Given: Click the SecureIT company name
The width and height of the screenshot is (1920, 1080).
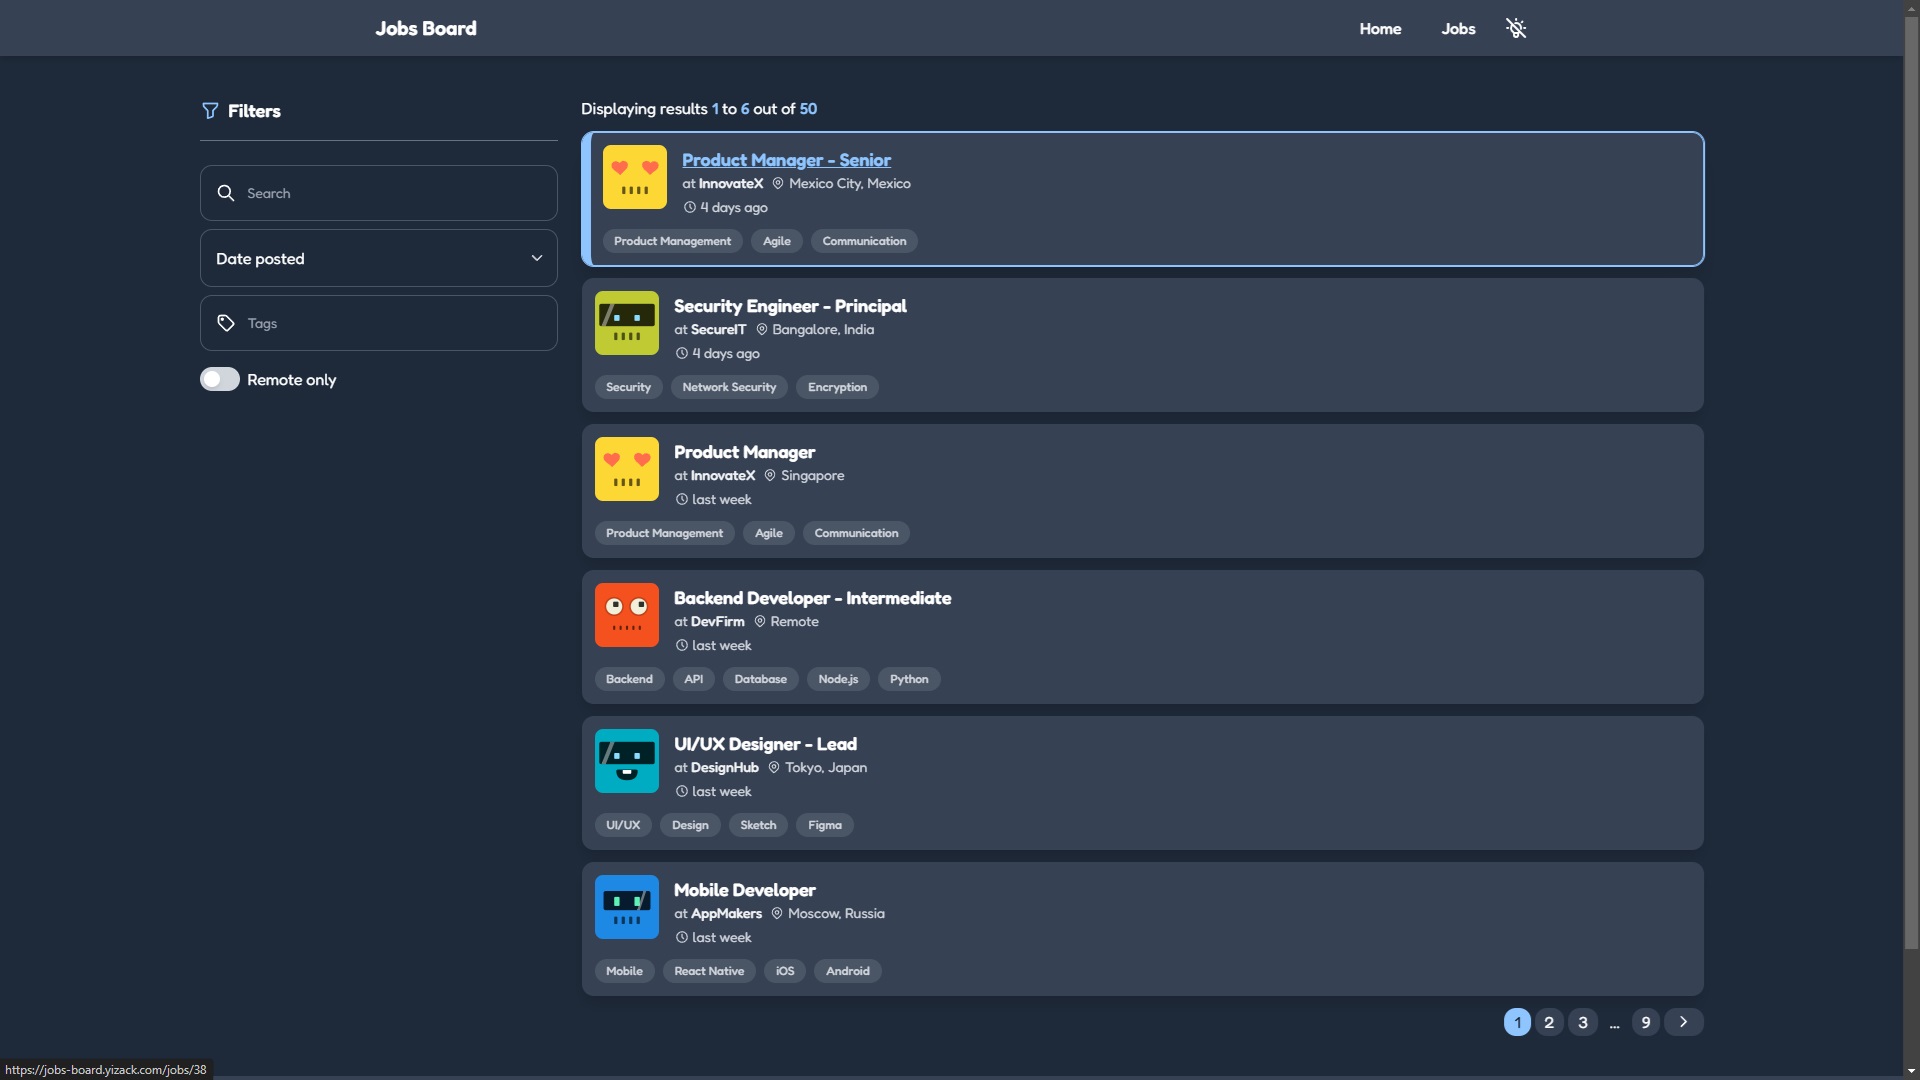Looking at the screenshot, I should tap(718, 330).
